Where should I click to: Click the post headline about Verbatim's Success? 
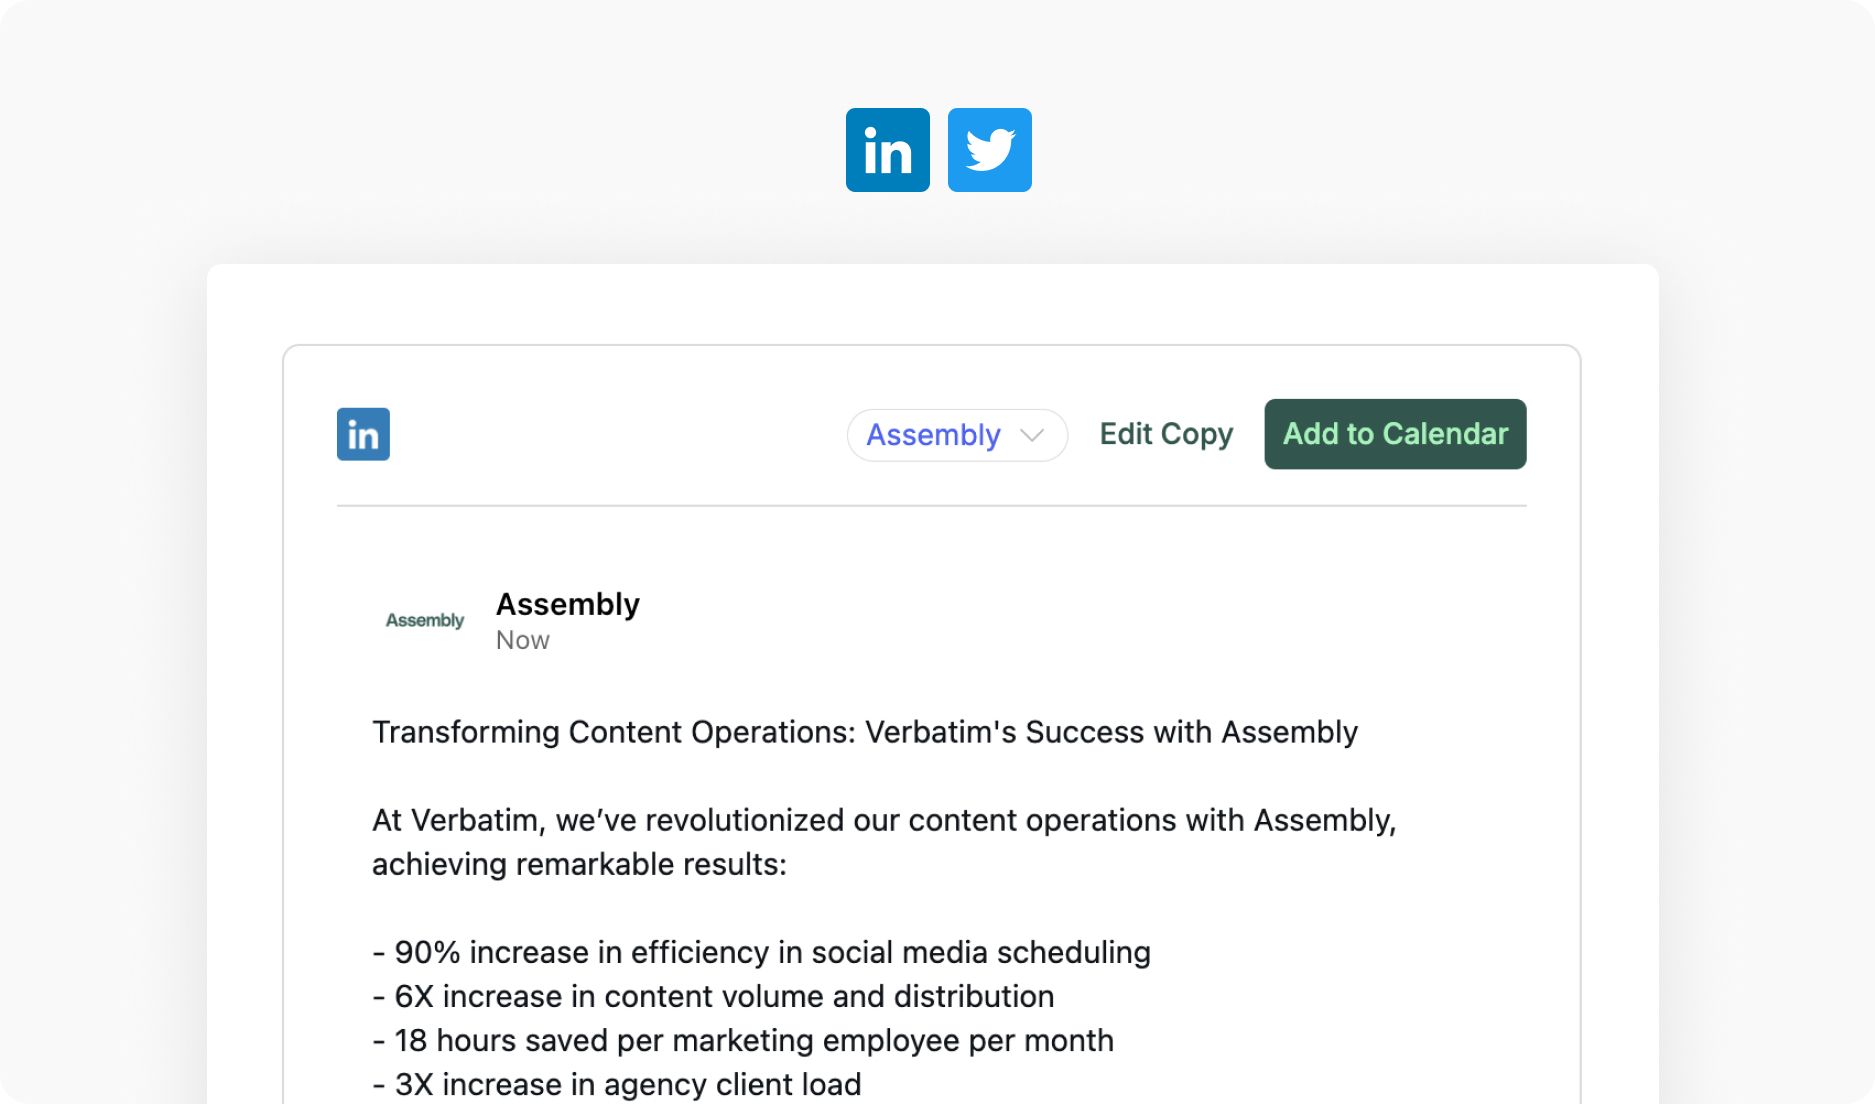(865, 732)
